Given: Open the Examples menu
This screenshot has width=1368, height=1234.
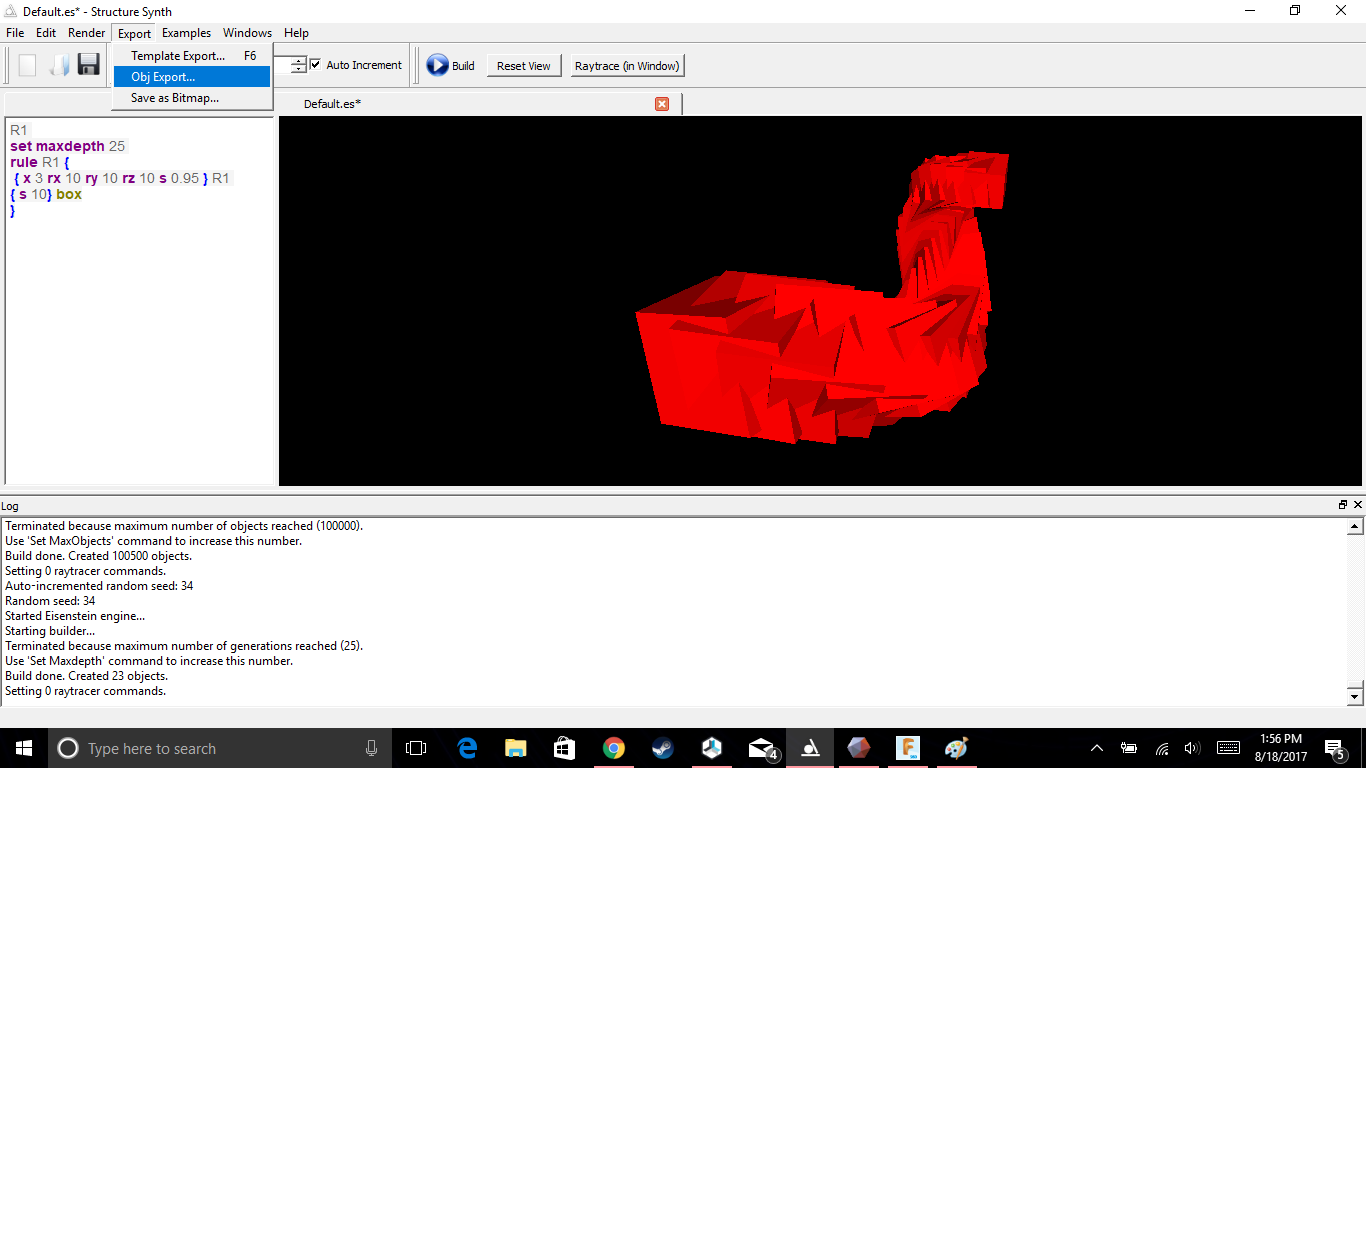Looking at the screenshot, I should click(x=186, y=33).
